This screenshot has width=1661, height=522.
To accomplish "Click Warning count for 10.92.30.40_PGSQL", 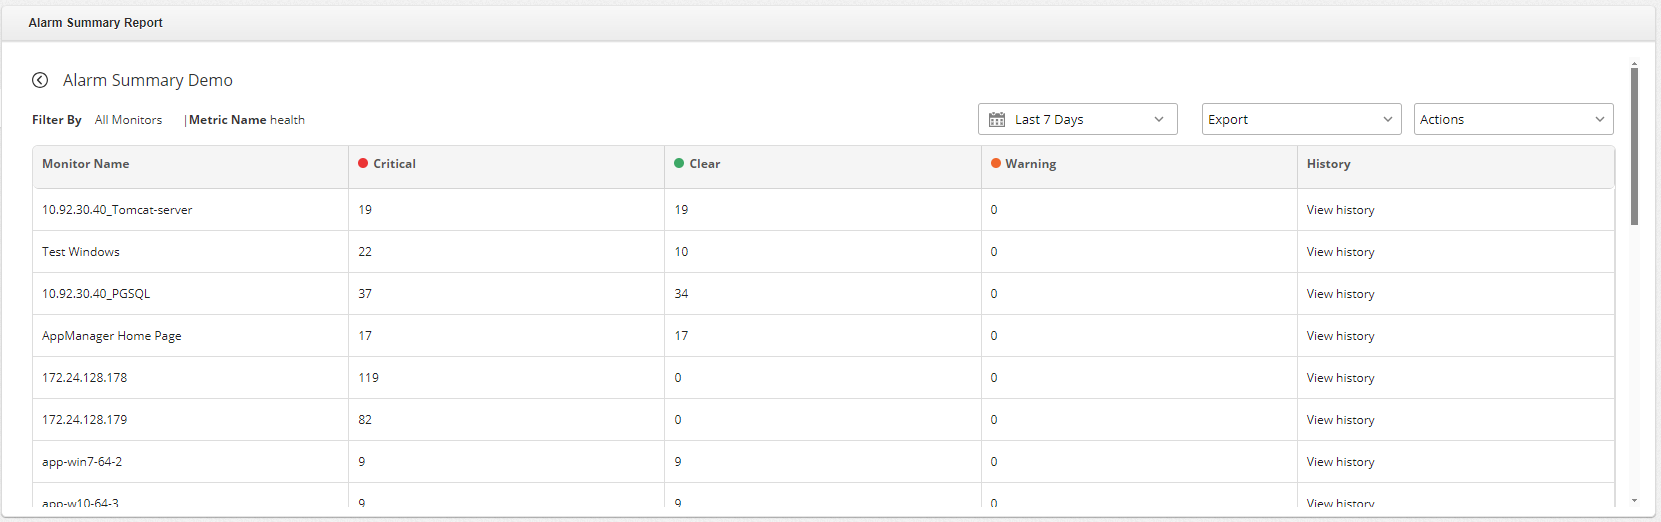I will point(994,294).
